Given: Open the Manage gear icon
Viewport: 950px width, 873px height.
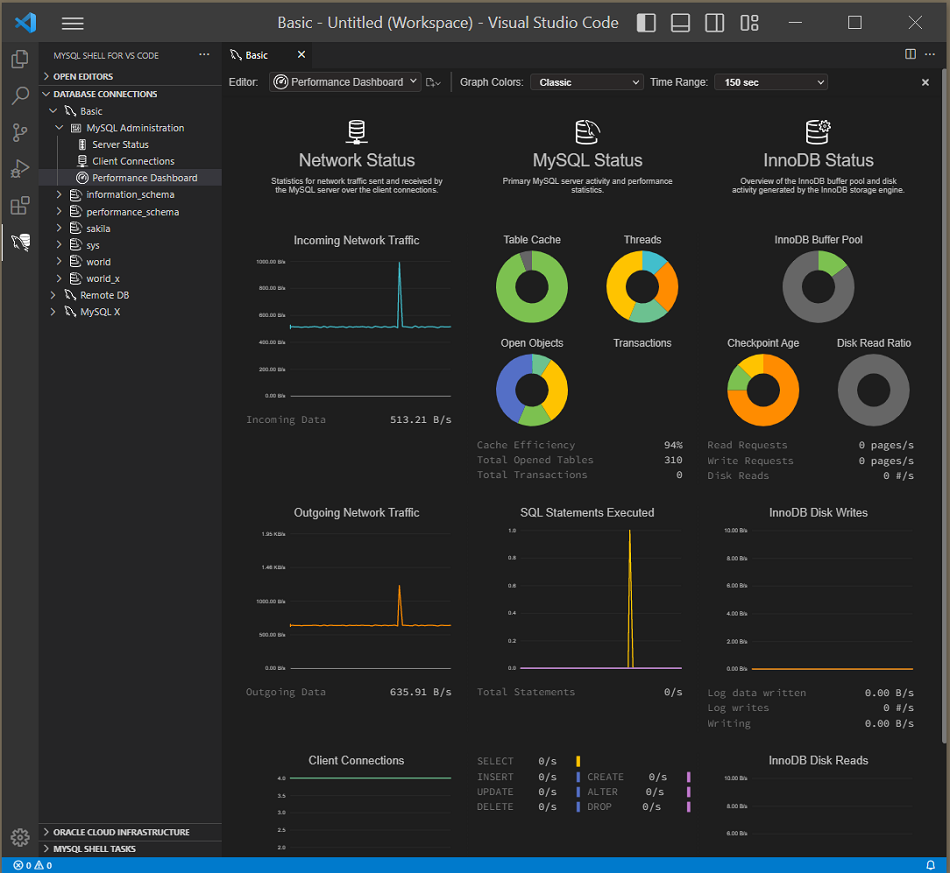Looking at the screenshot, I should (19, 837).
